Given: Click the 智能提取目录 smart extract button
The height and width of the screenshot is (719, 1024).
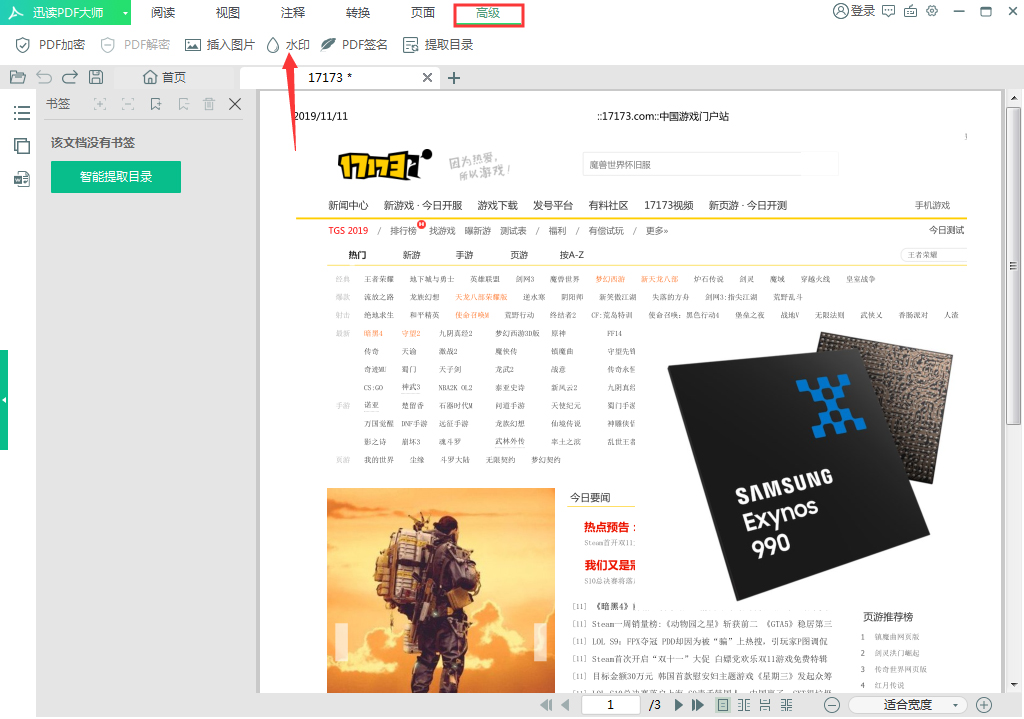Looking at the screenshot, I should [x=115, y=176].
